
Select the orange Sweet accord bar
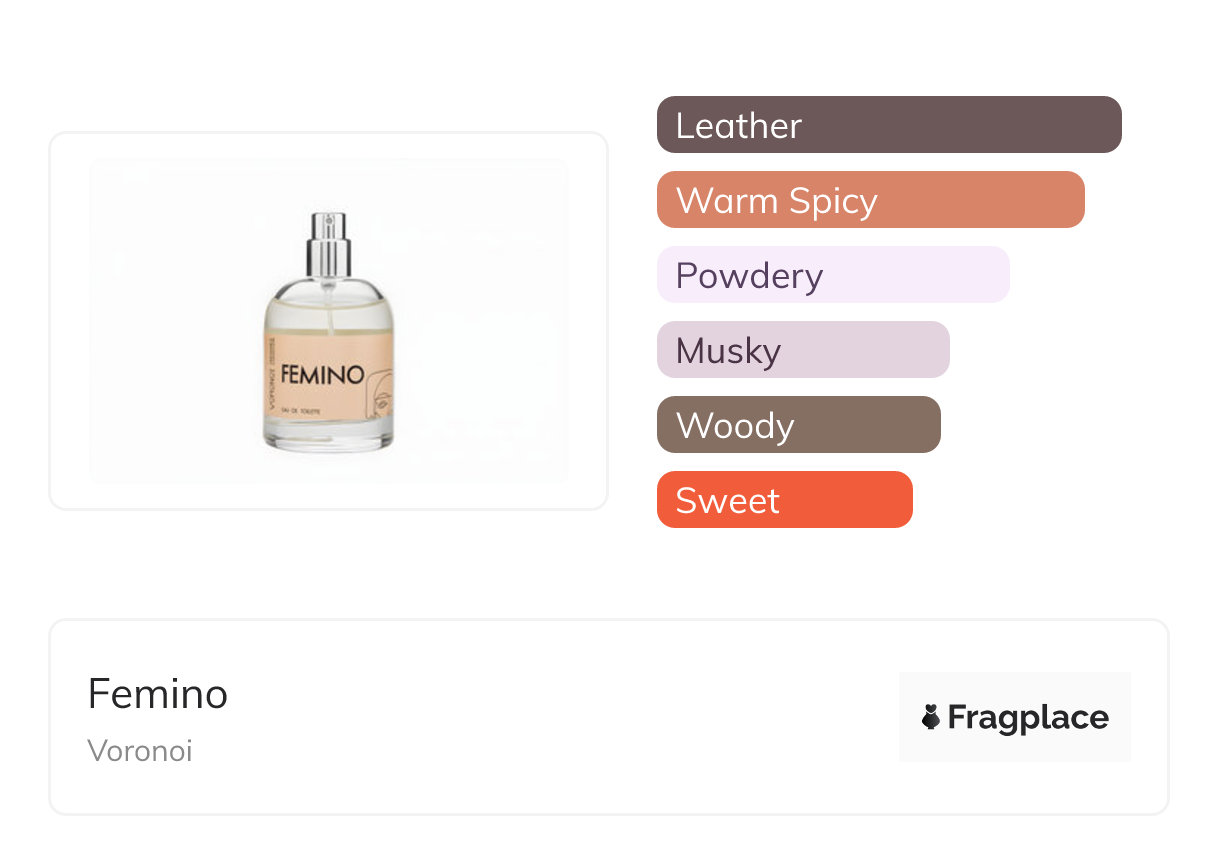(784, 500)
